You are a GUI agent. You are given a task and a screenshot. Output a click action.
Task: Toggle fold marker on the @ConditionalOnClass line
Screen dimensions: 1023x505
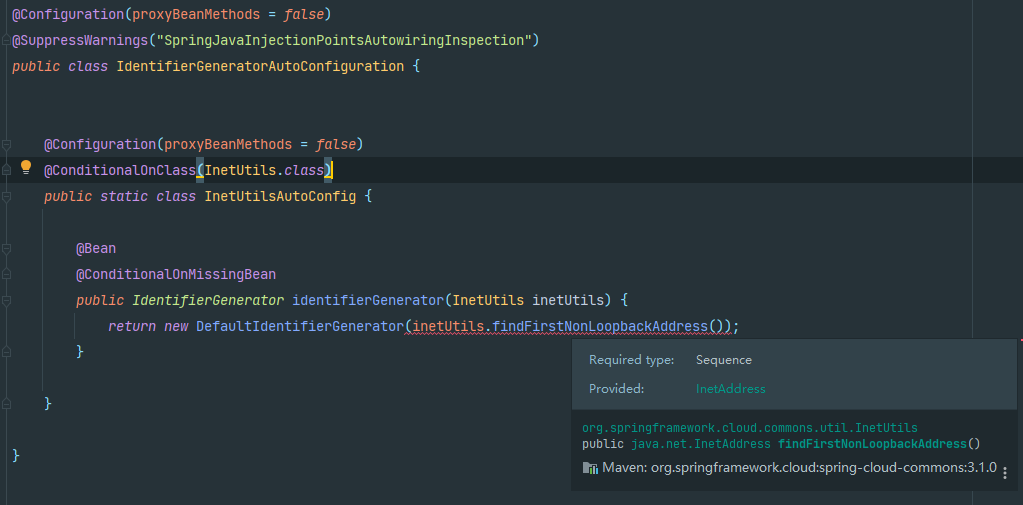click(x=6, y=170)
